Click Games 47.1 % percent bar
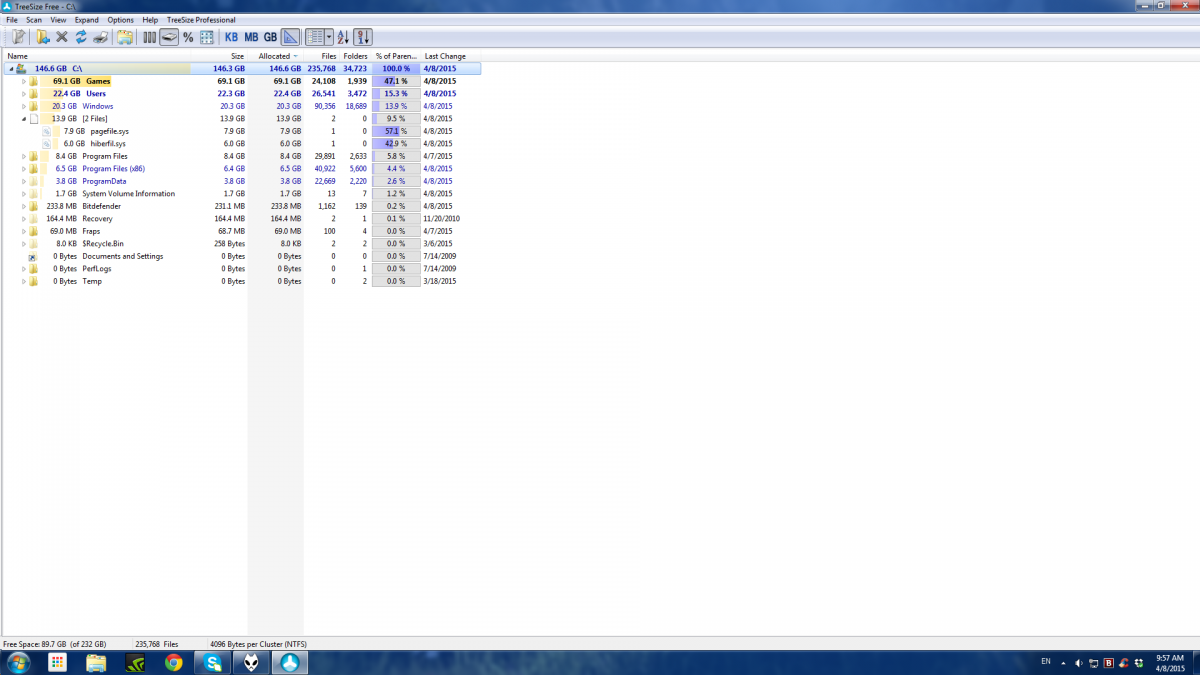 click(396, 81)
